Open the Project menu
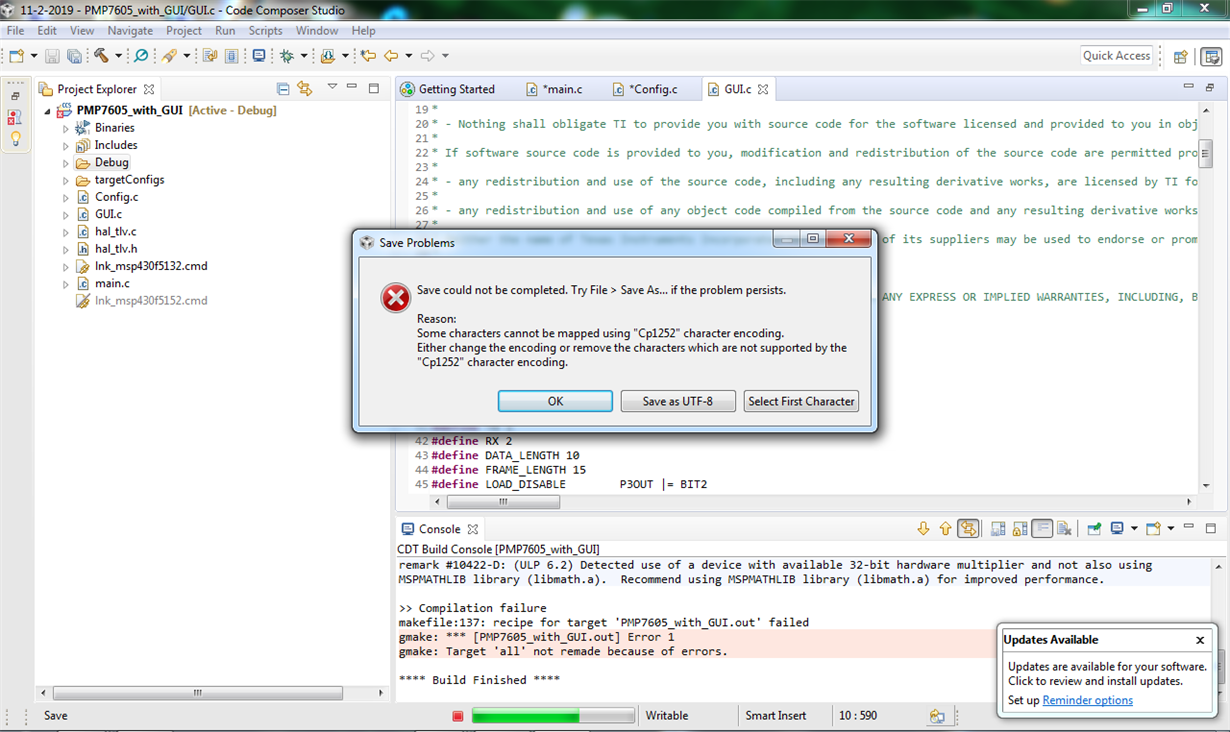1230x732 pixels. pyautogui.click(x=184, y=31)
